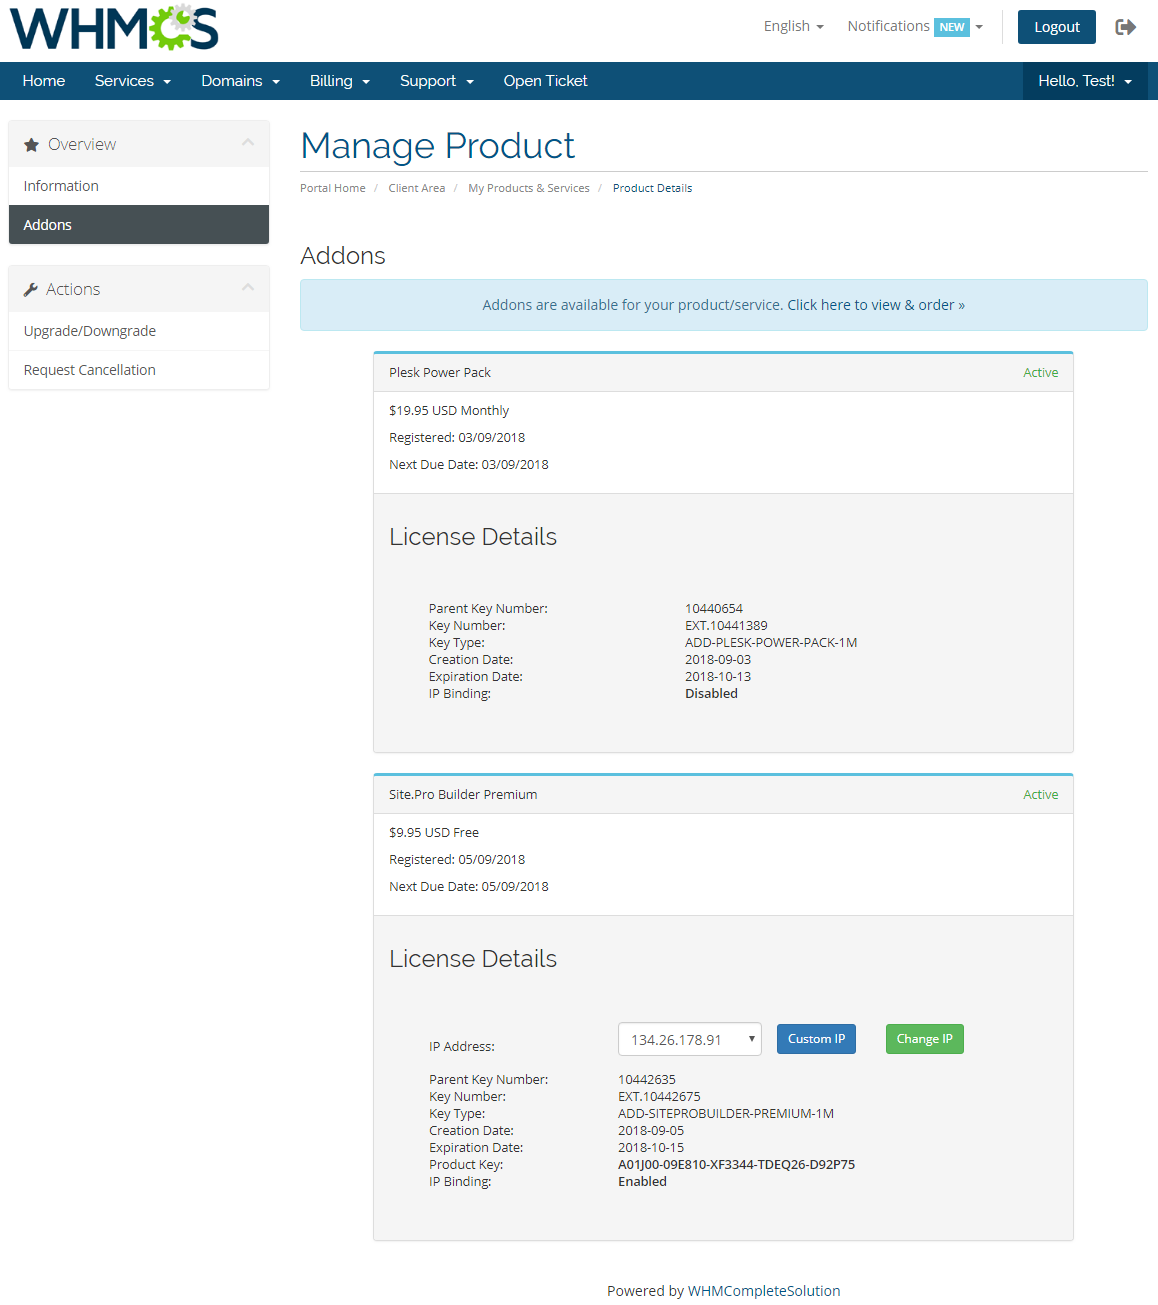Open the English language dropdown
The width and height of the screenshot is (1158, 1305).
[793, 27]
